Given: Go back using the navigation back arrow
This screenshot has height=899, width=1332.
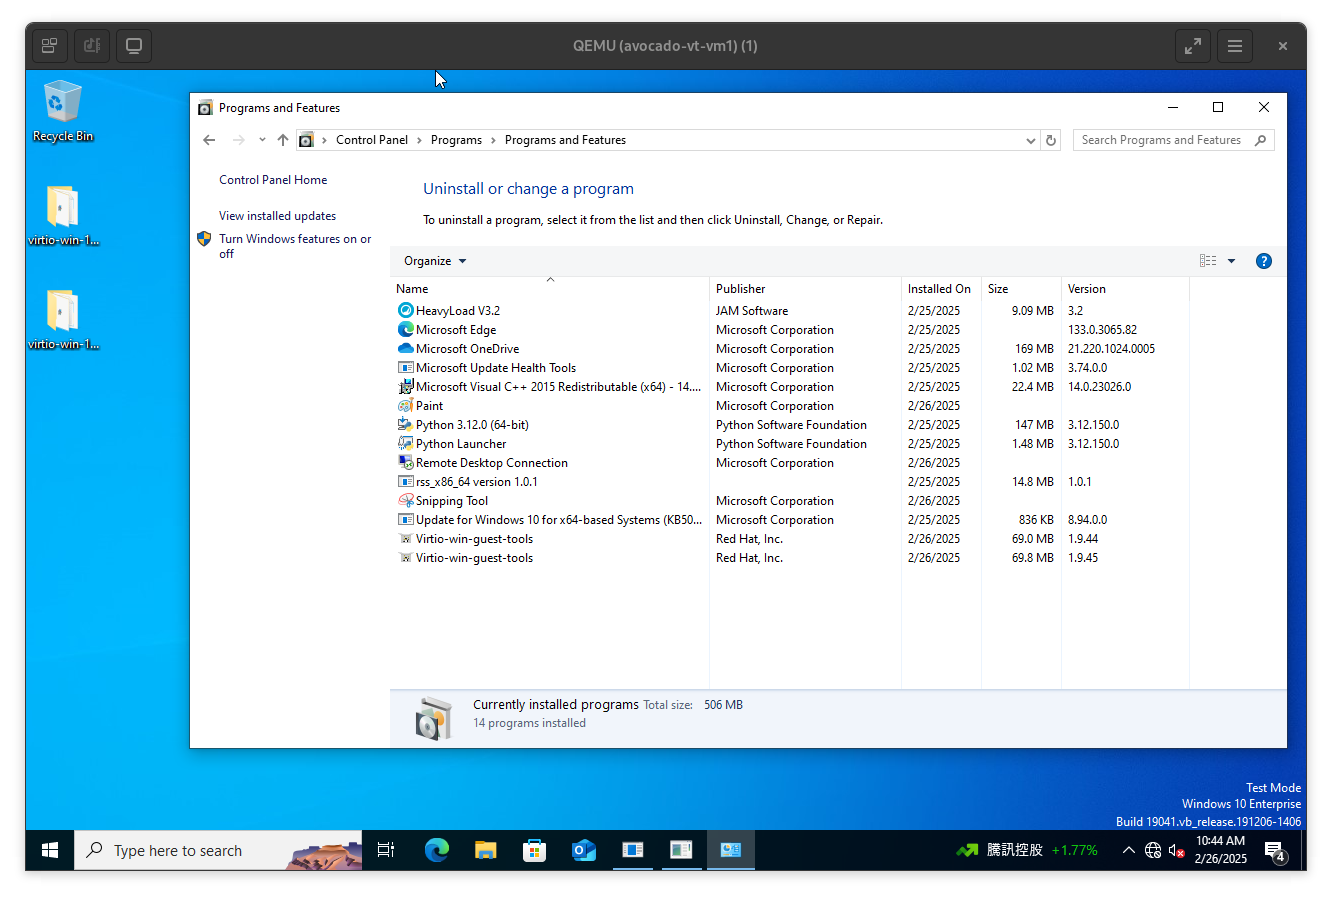Looking at the screenshot, I should click(x=209, y=140).
